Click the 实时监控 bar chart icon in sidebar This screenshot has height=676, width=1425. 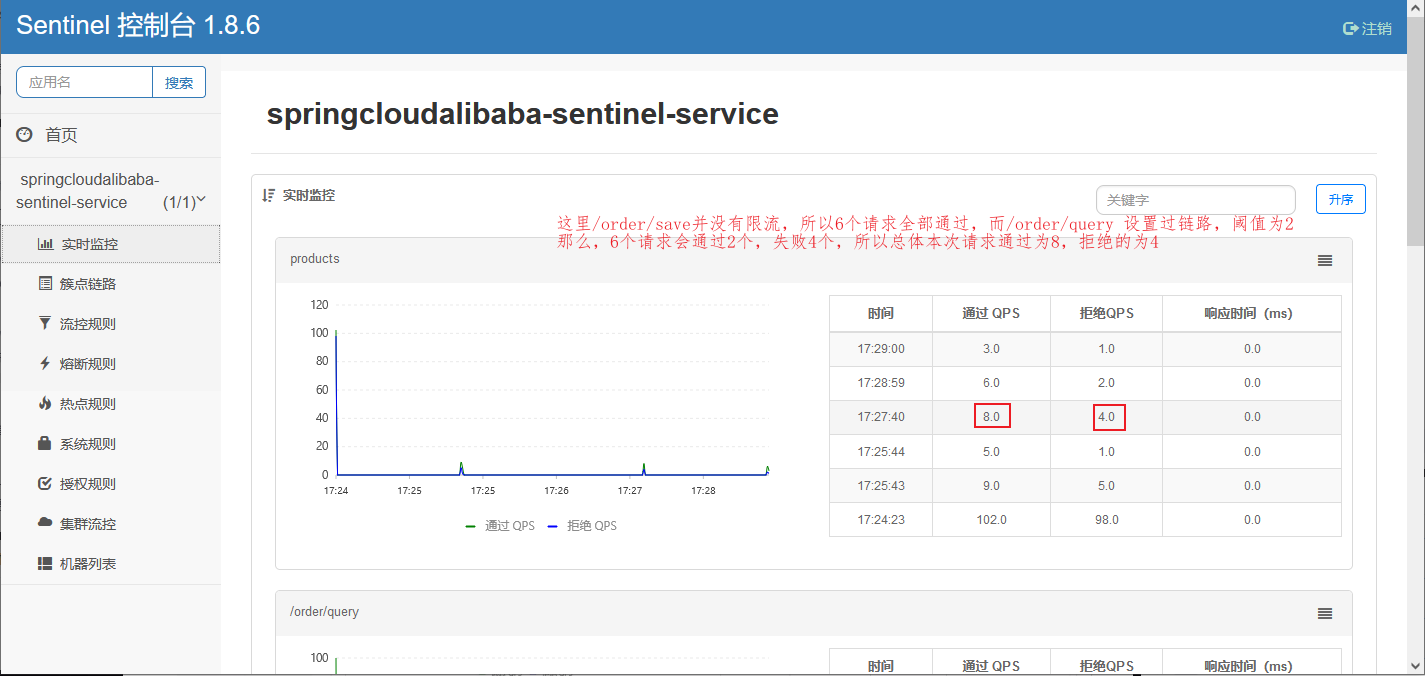(x=45, y=244)
